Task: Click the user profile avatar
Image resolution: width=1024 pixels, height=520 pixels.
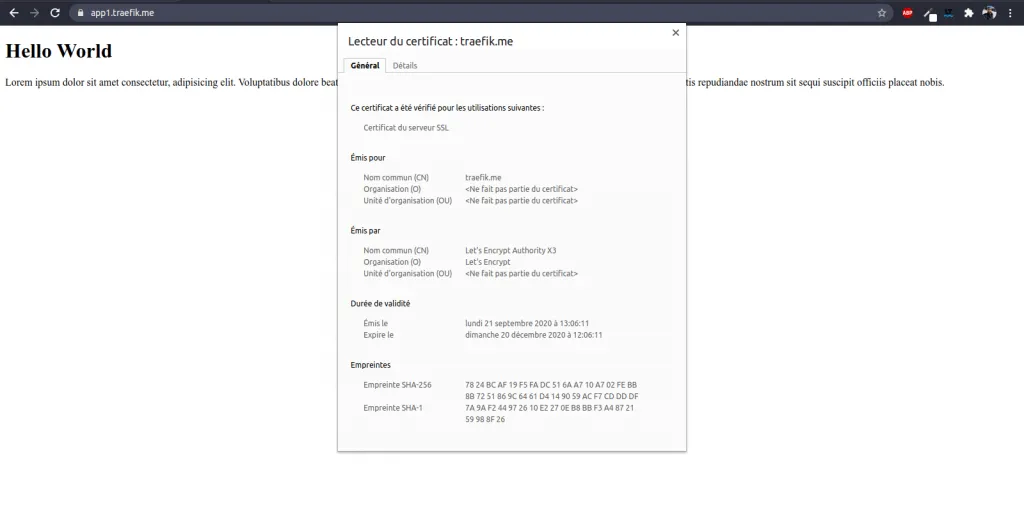Action: [989, 13]
